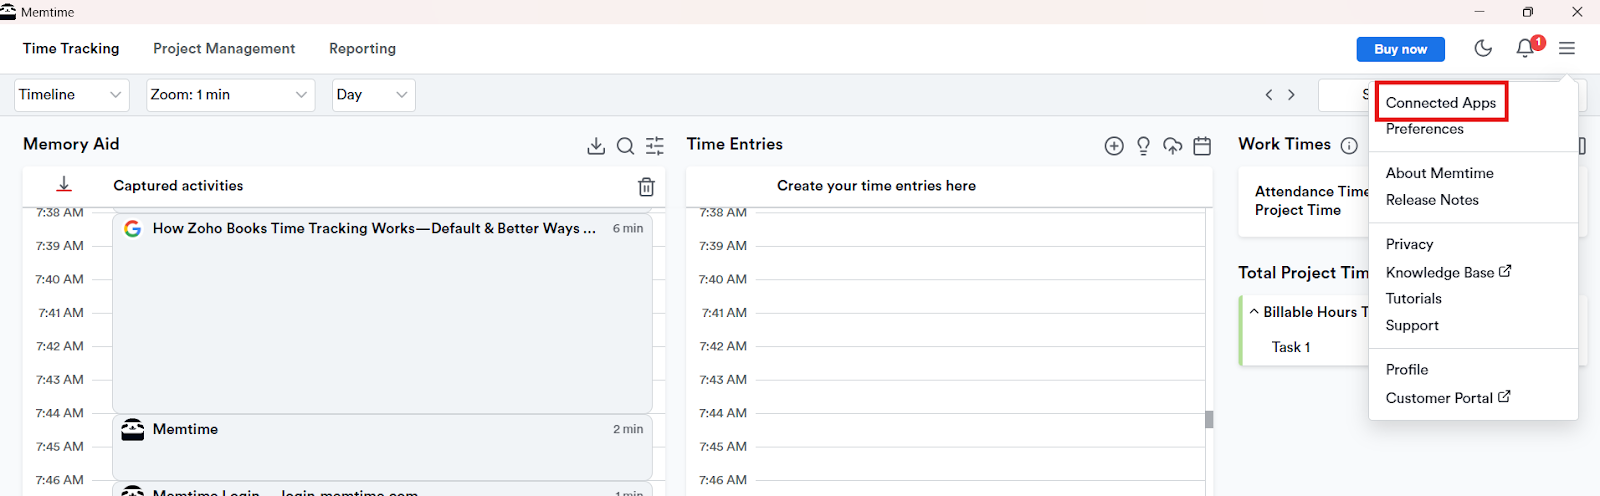Delete captured activities with trash icon

tap(646, 187)
